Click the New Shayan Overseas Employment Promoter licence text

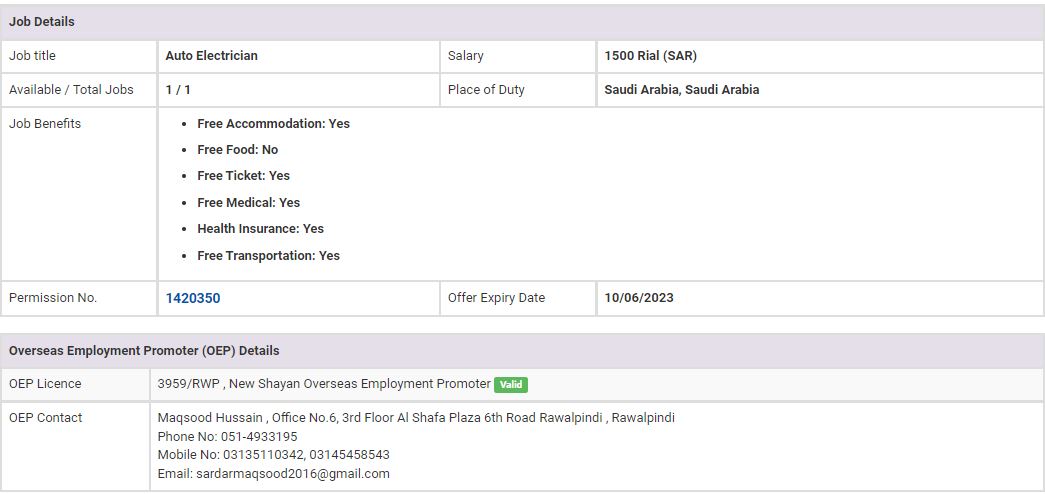(x=359, y=384)
